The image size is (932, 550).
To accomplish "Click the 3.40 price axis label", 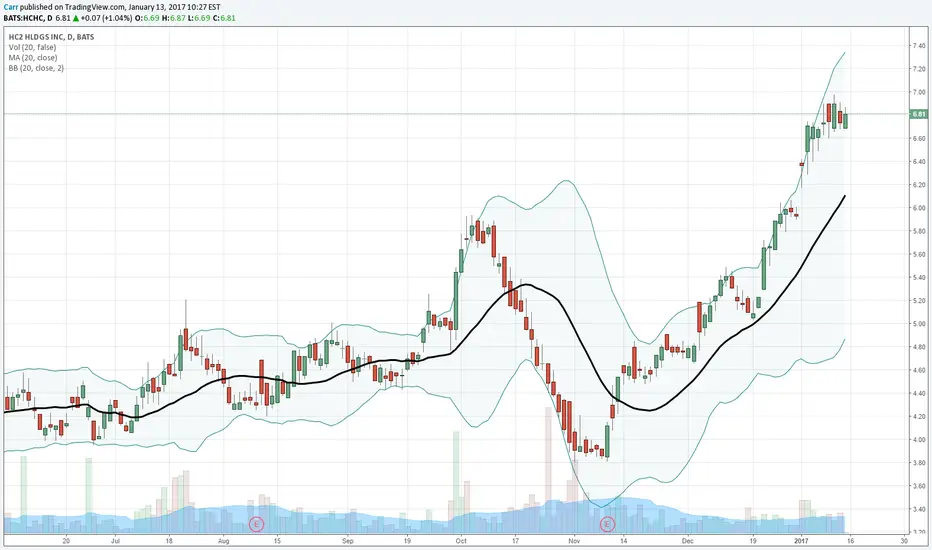I will point(918,510).
